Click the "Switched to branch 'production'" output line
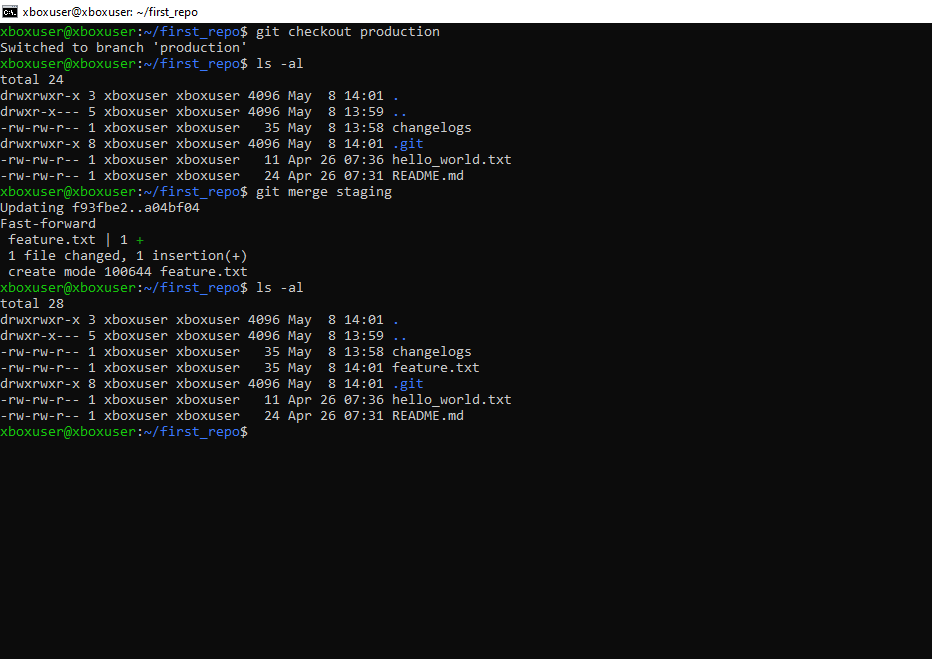 click(123, 48)
